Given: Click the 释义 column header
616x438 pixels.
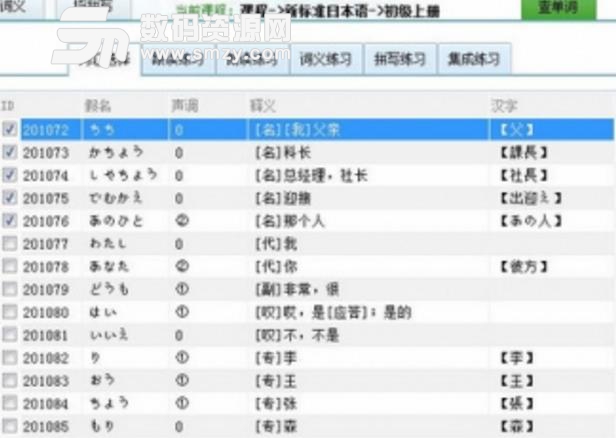Looking at the screenshot, I should (263, 106).
